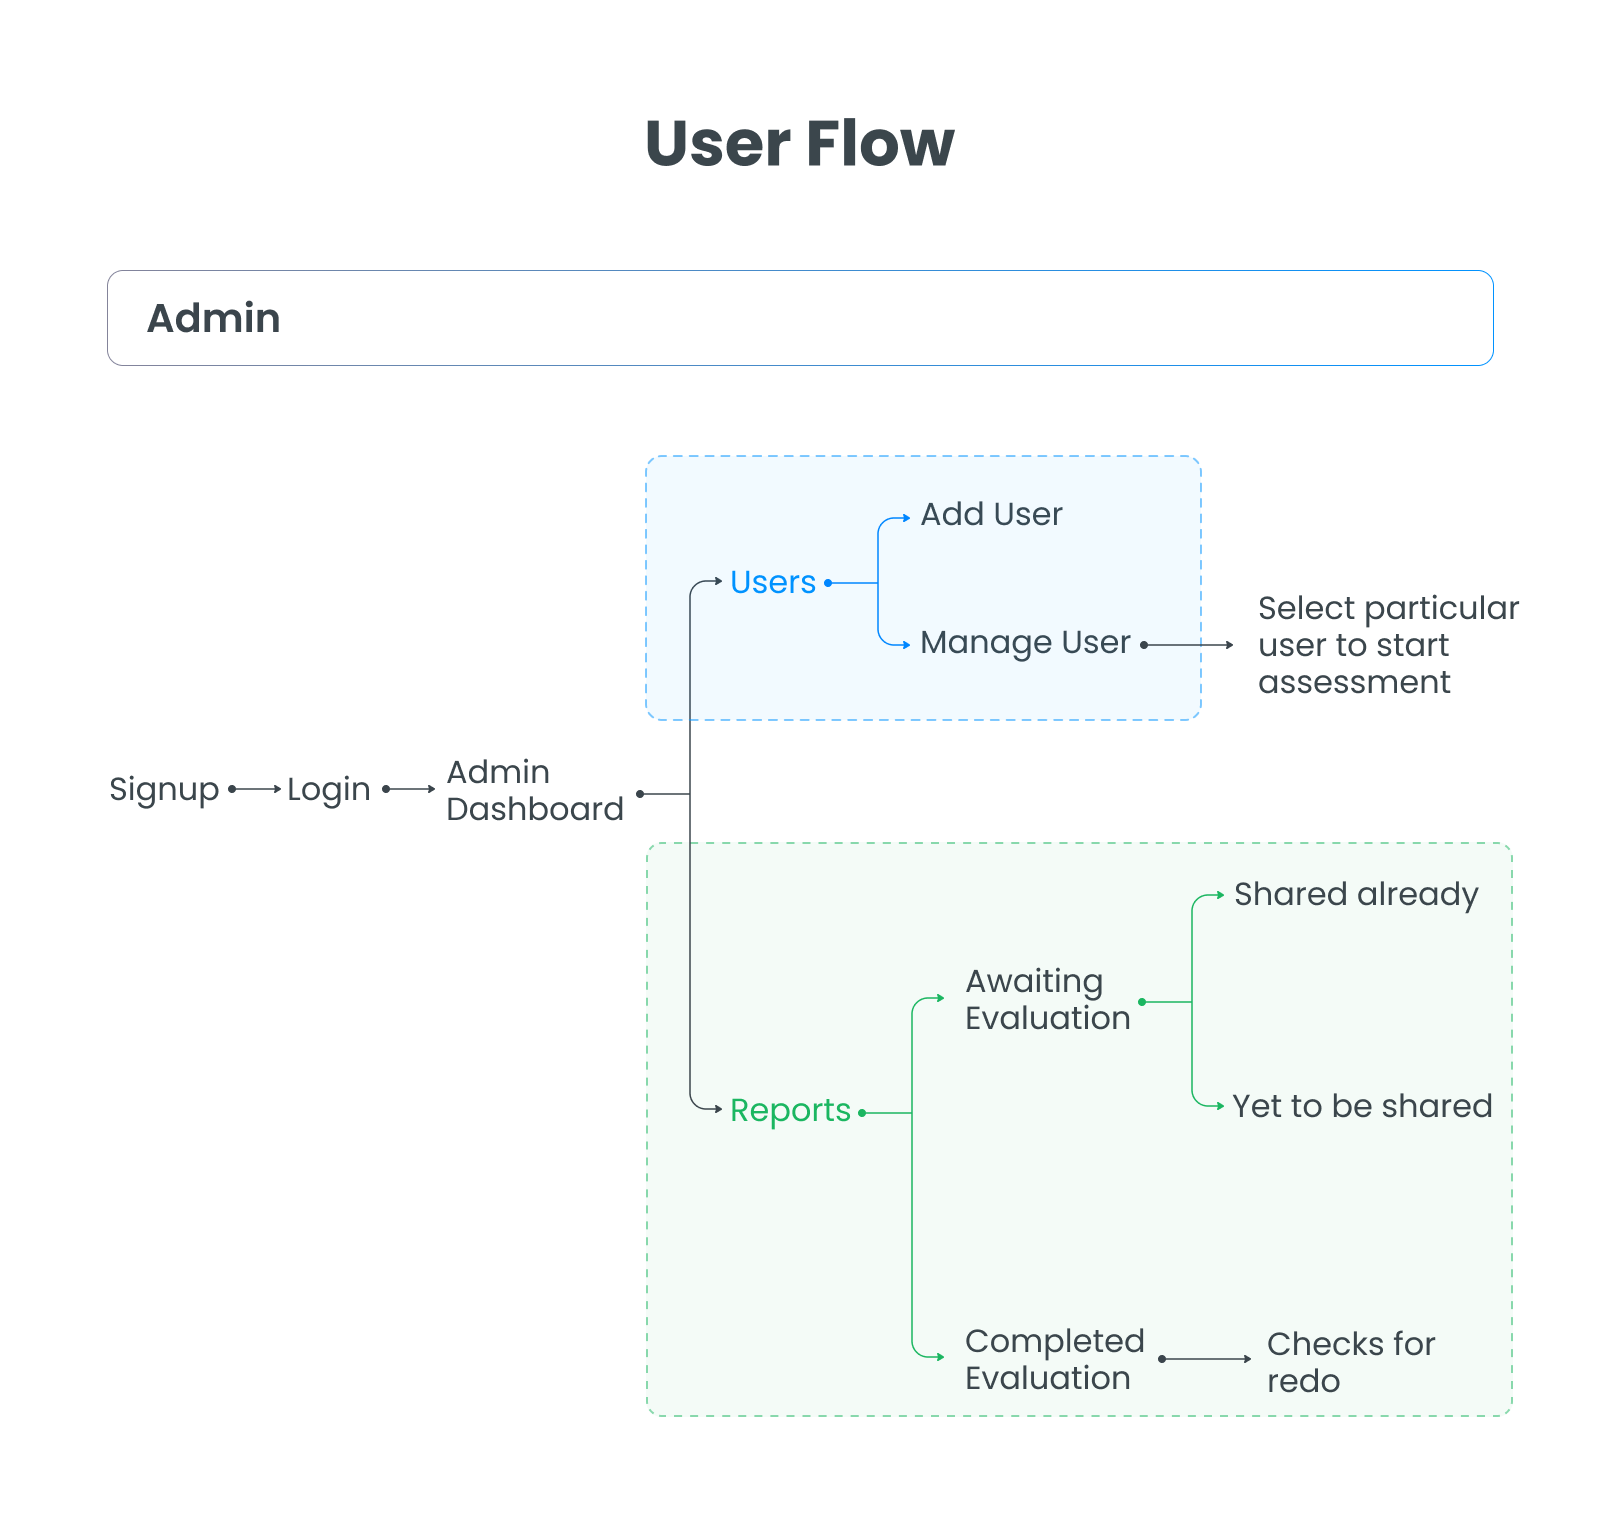This screenshot has width=1600, height=1532.
Task: Select the Awaiting Evaluation branch
Action: point(1047,999)
